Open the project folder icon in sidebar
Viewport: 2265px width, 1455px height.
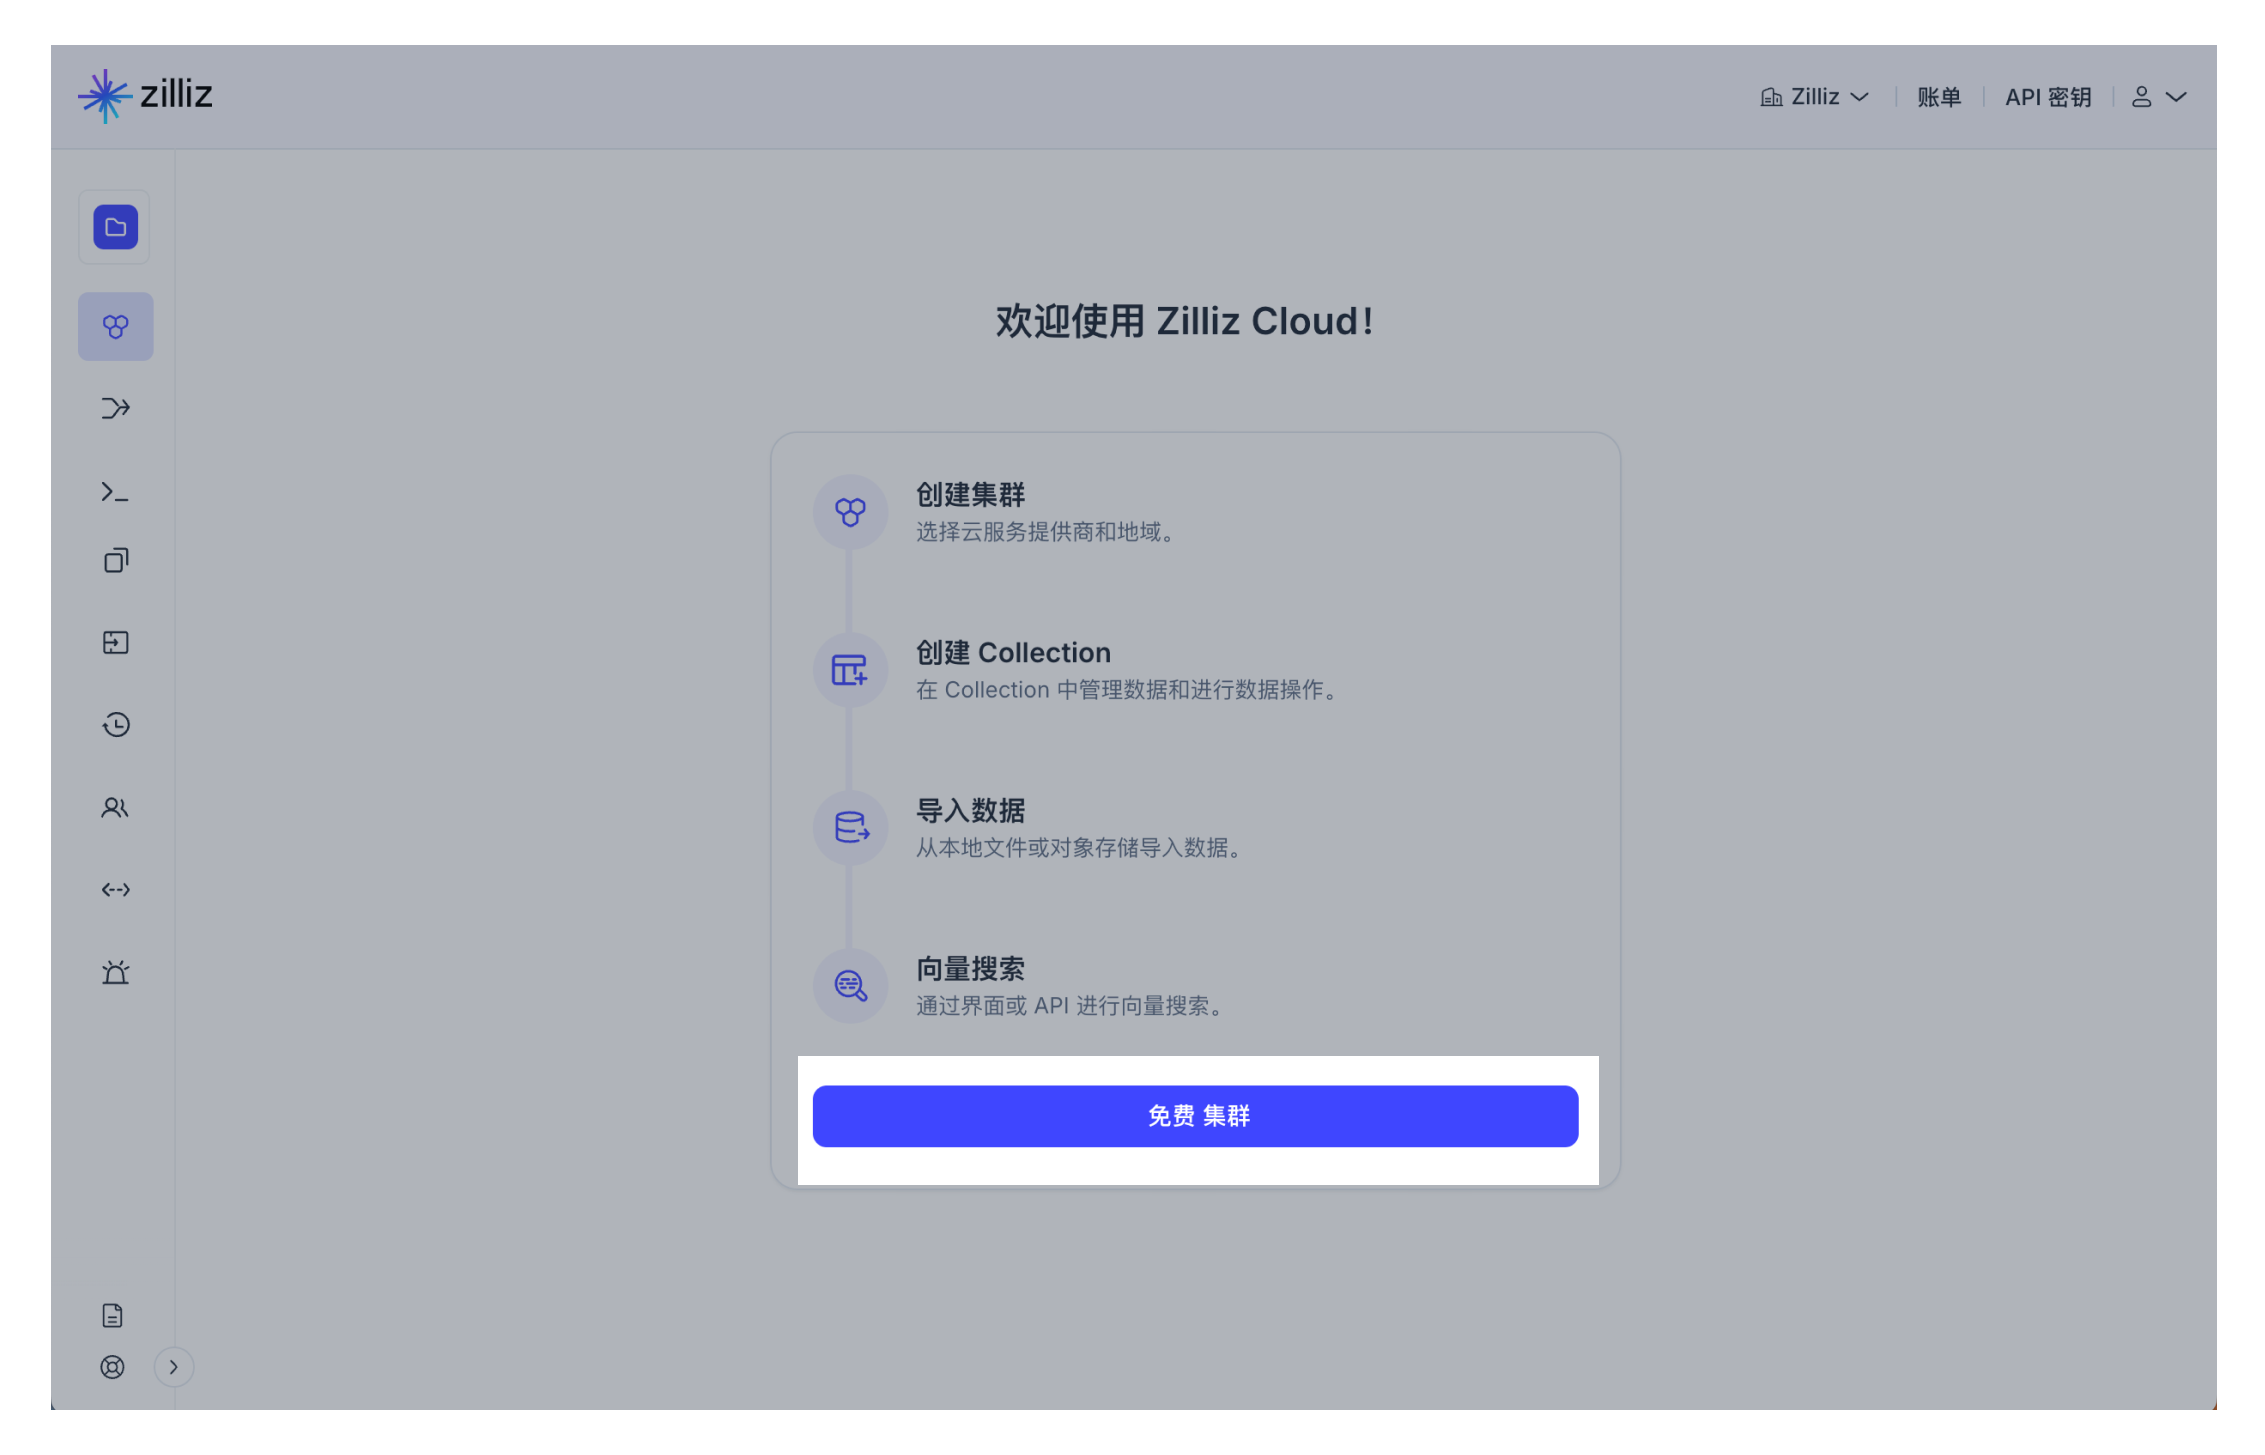coord(115,227)
